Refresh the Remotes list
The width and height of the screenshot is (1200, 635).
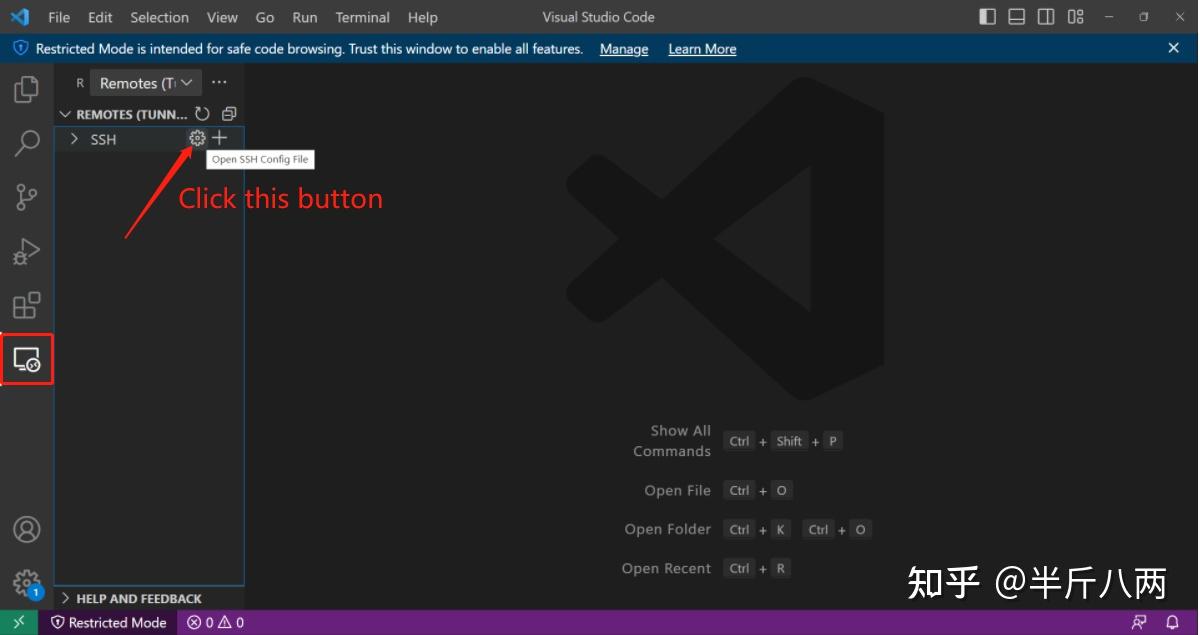[x=203, y=114]
